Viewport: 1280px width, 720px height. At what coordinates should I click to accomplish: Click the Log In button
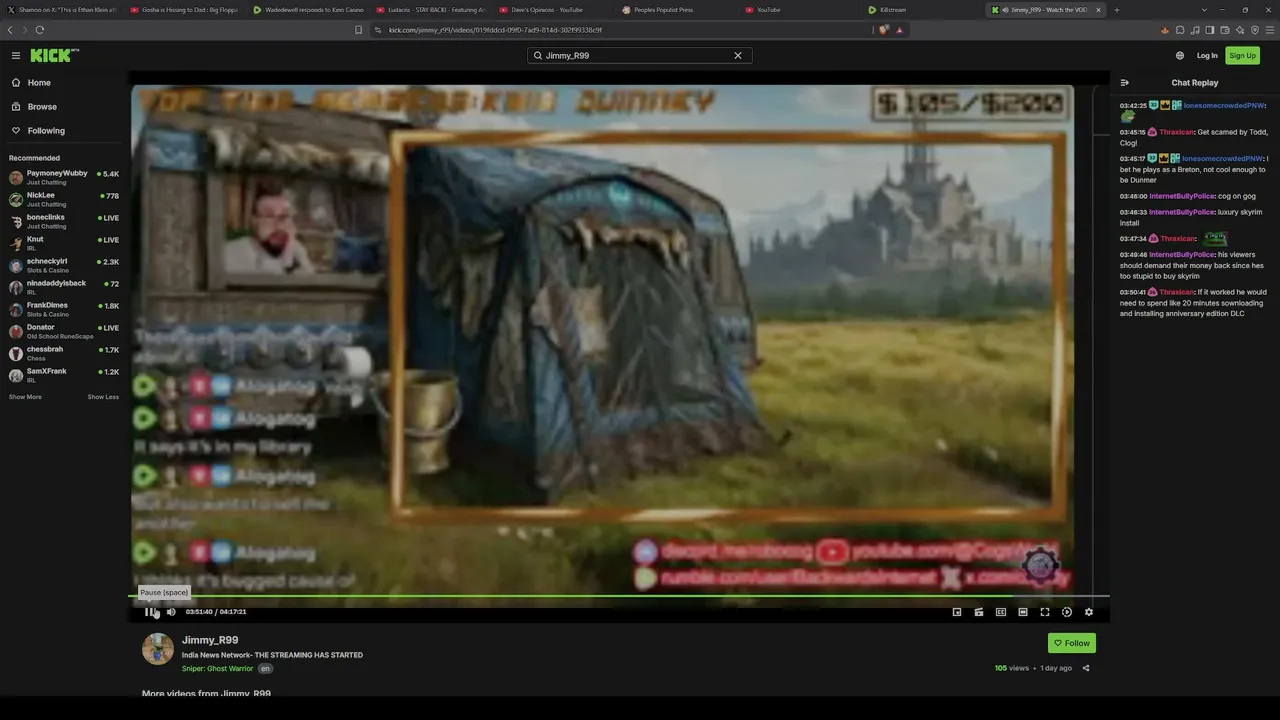(1207, 56)
